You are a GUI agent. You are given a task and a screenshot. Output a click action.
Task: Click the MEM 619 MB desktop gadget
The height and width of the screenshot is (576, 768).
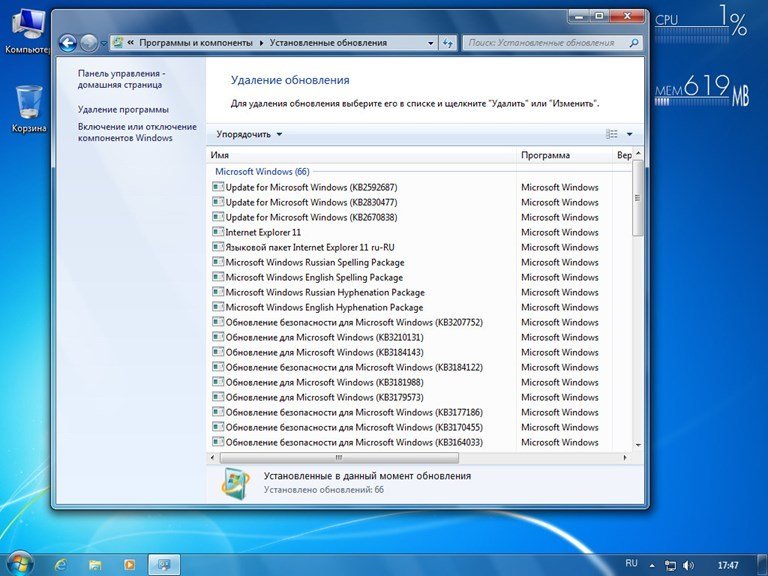pos(701,91)
